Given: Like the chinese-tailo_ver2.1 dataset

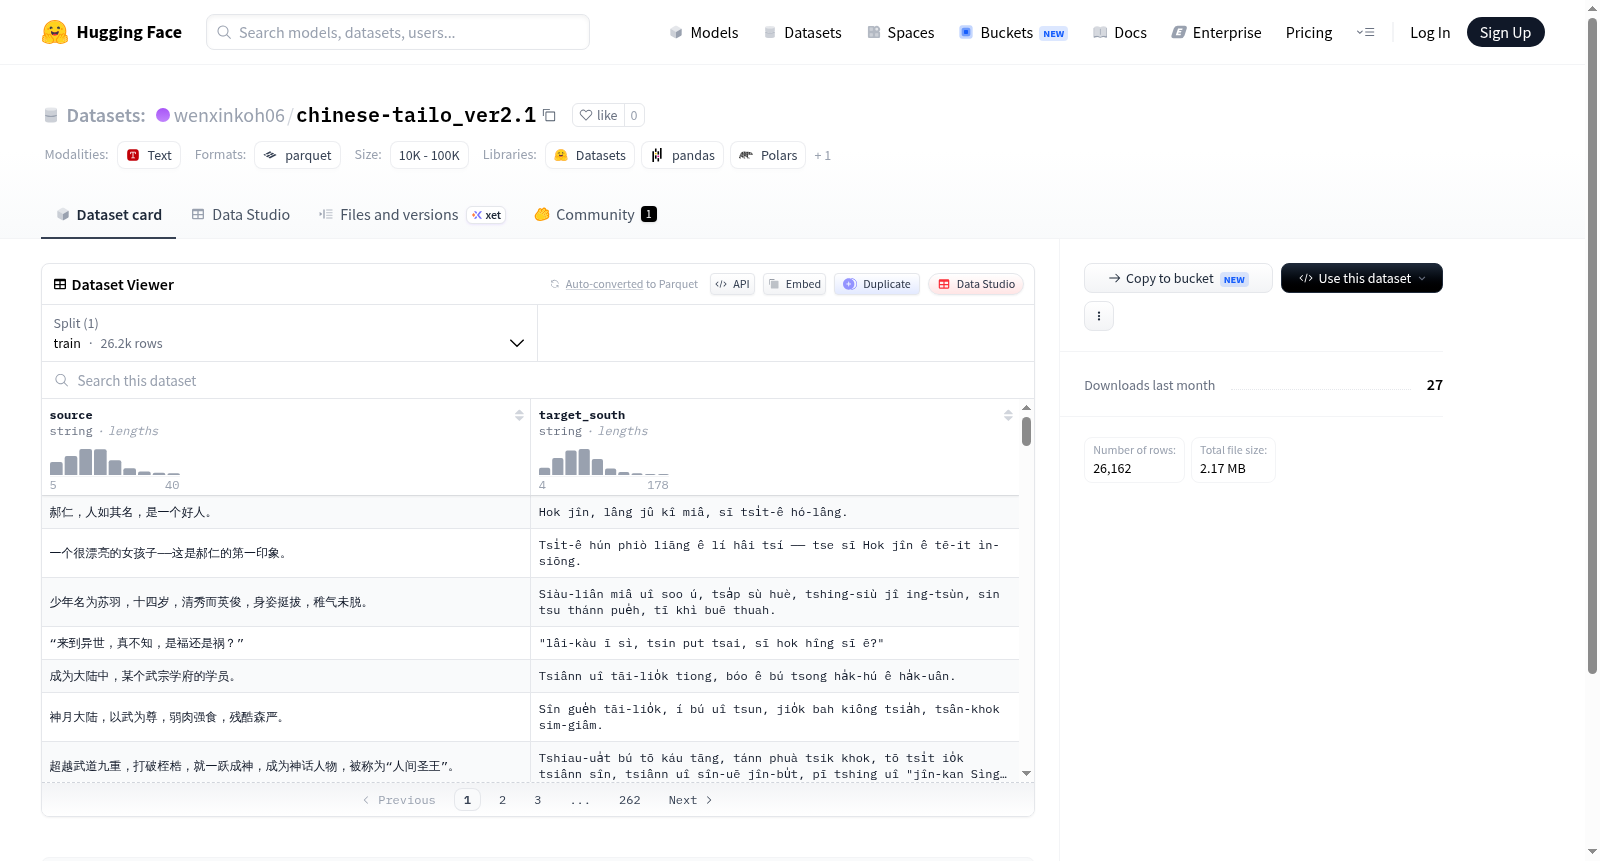Looking at the screenshot, I should (x=598, y=115).
